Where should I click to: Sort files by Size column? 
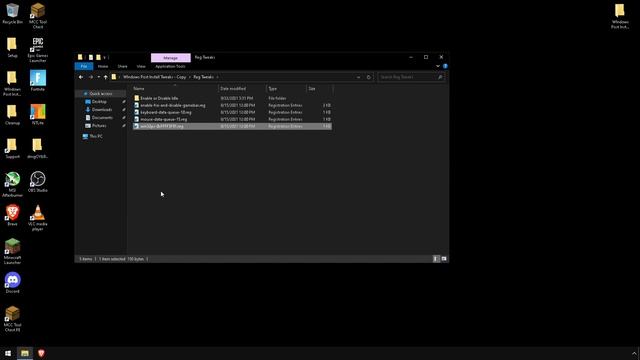tap(320, 89)
